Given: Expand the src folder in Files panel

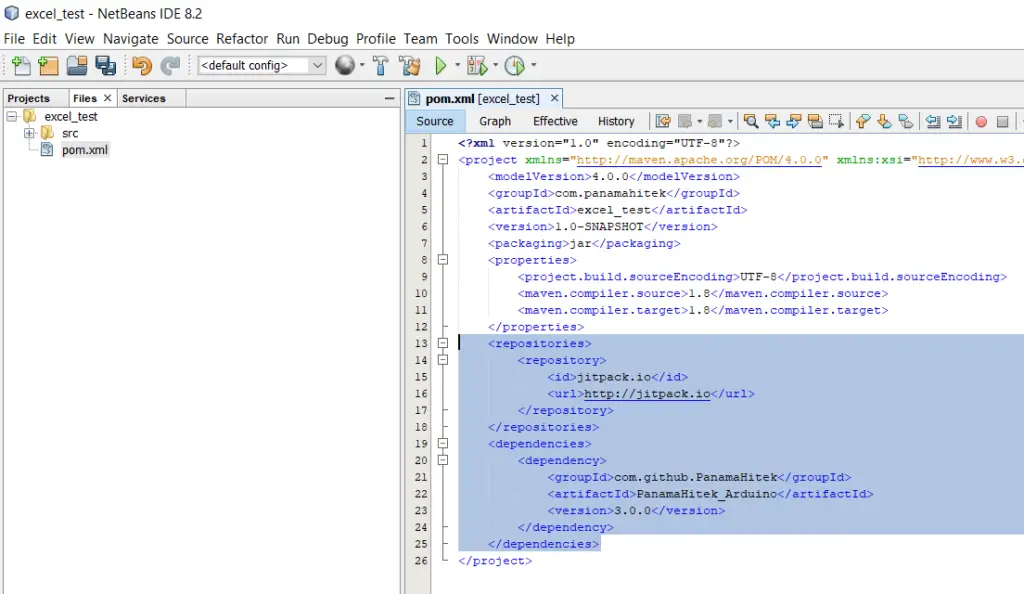Looking at the screenshot, I should (29, 133).
